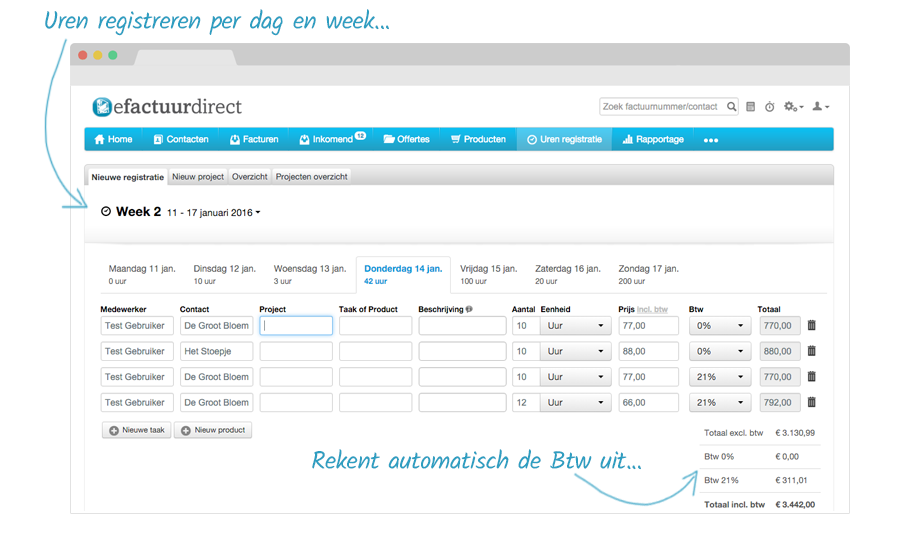
Task: Click Aantal field showing 12
Action: tap(525, 403)
